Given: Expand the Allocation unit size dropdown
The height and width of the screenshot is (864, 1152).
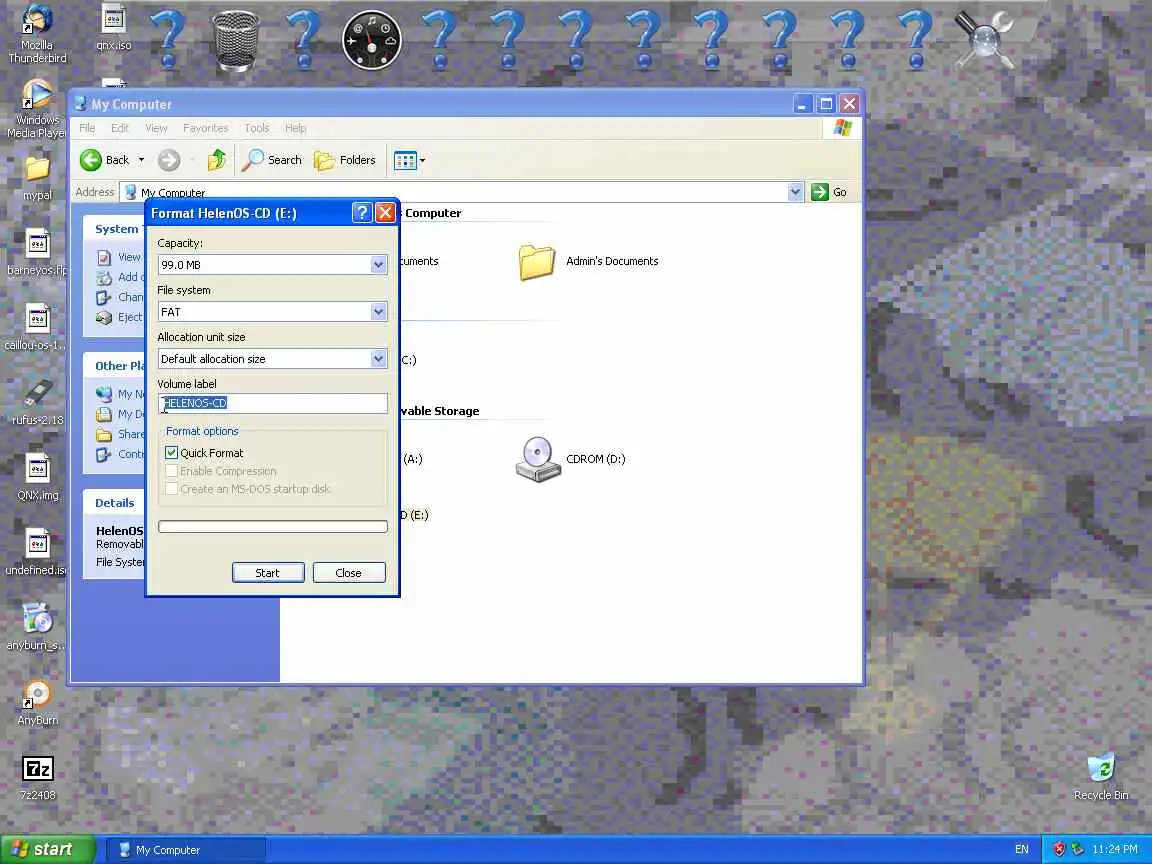Looking at the screenshot, I should pos(378,359).
